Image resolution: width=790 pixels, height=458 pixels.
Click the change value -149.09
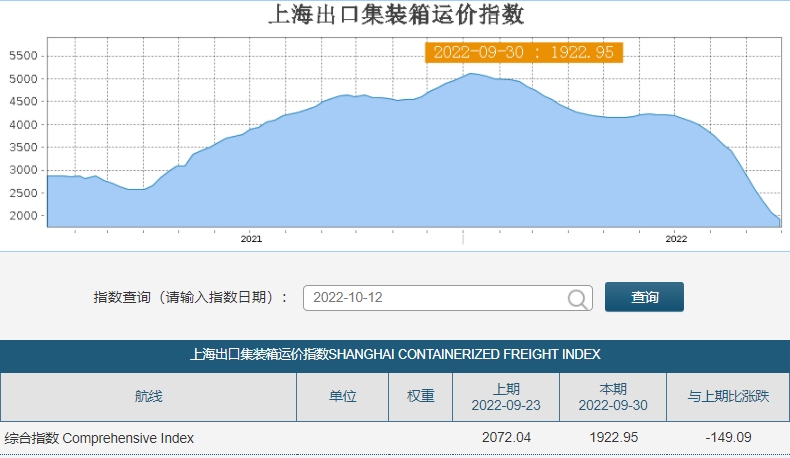pyautogui.click(x=728, y=438)
